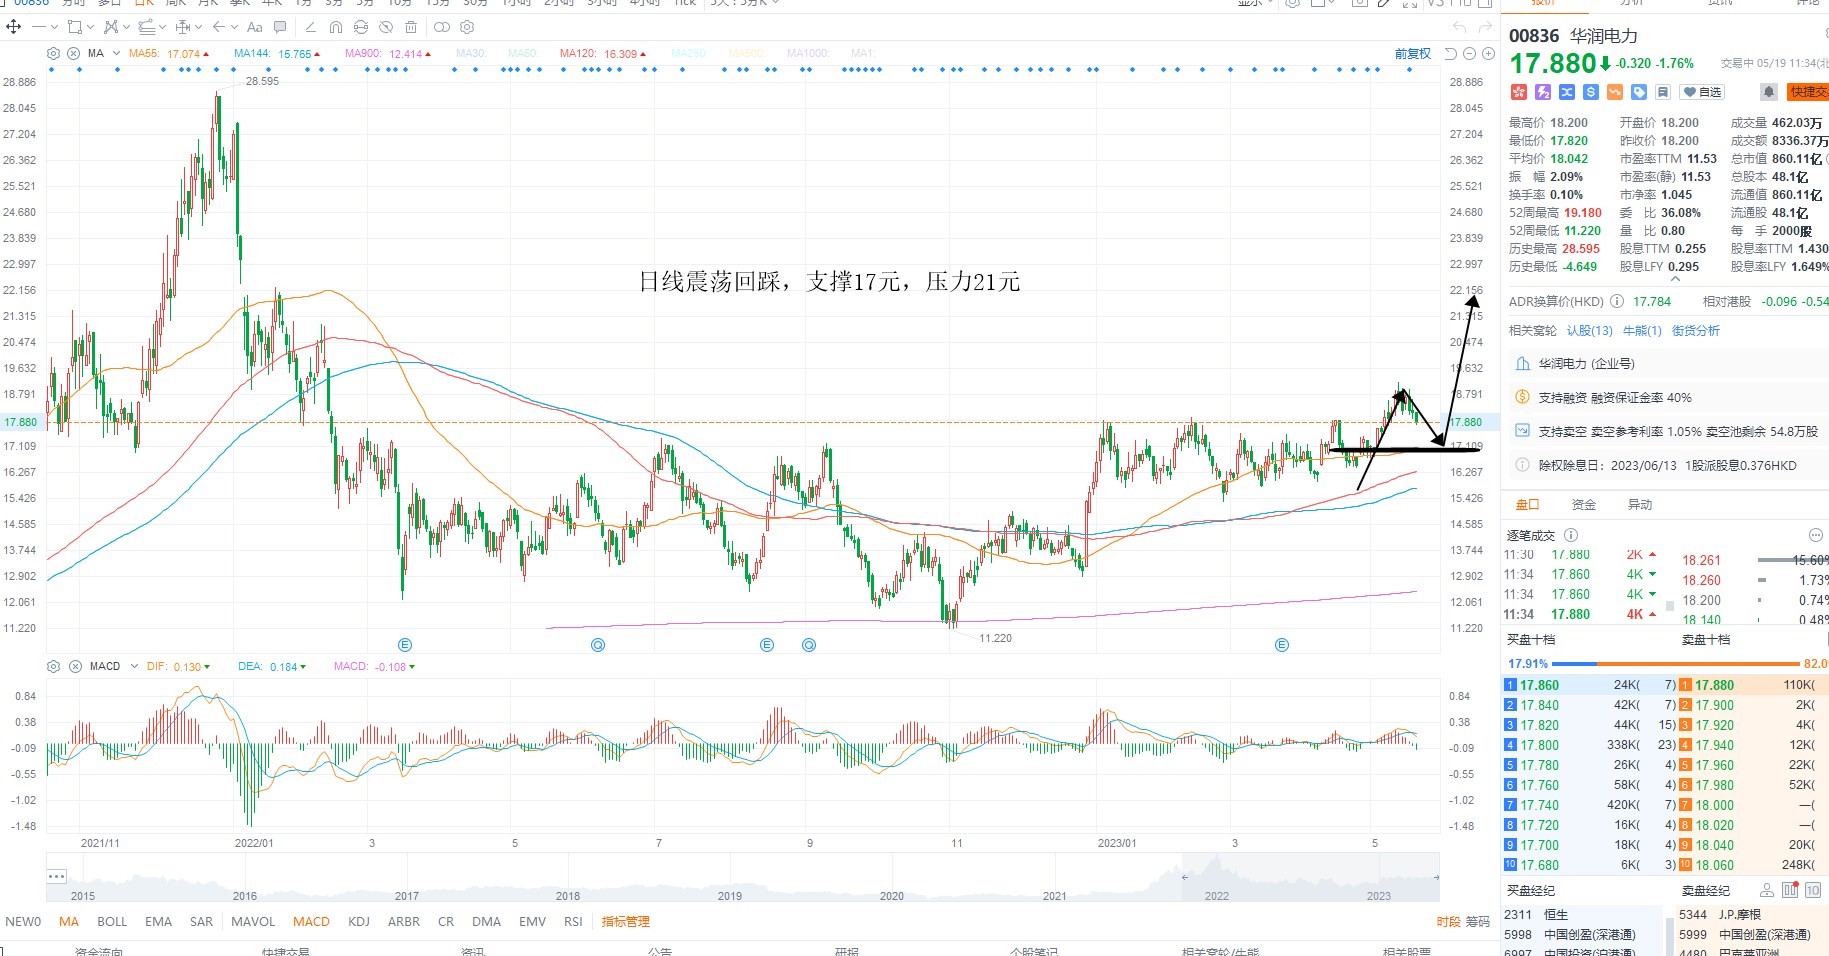This screenshot has height=956, width=1829.
Task: Select the RSI indicator tab
Action: coord(573,922)
